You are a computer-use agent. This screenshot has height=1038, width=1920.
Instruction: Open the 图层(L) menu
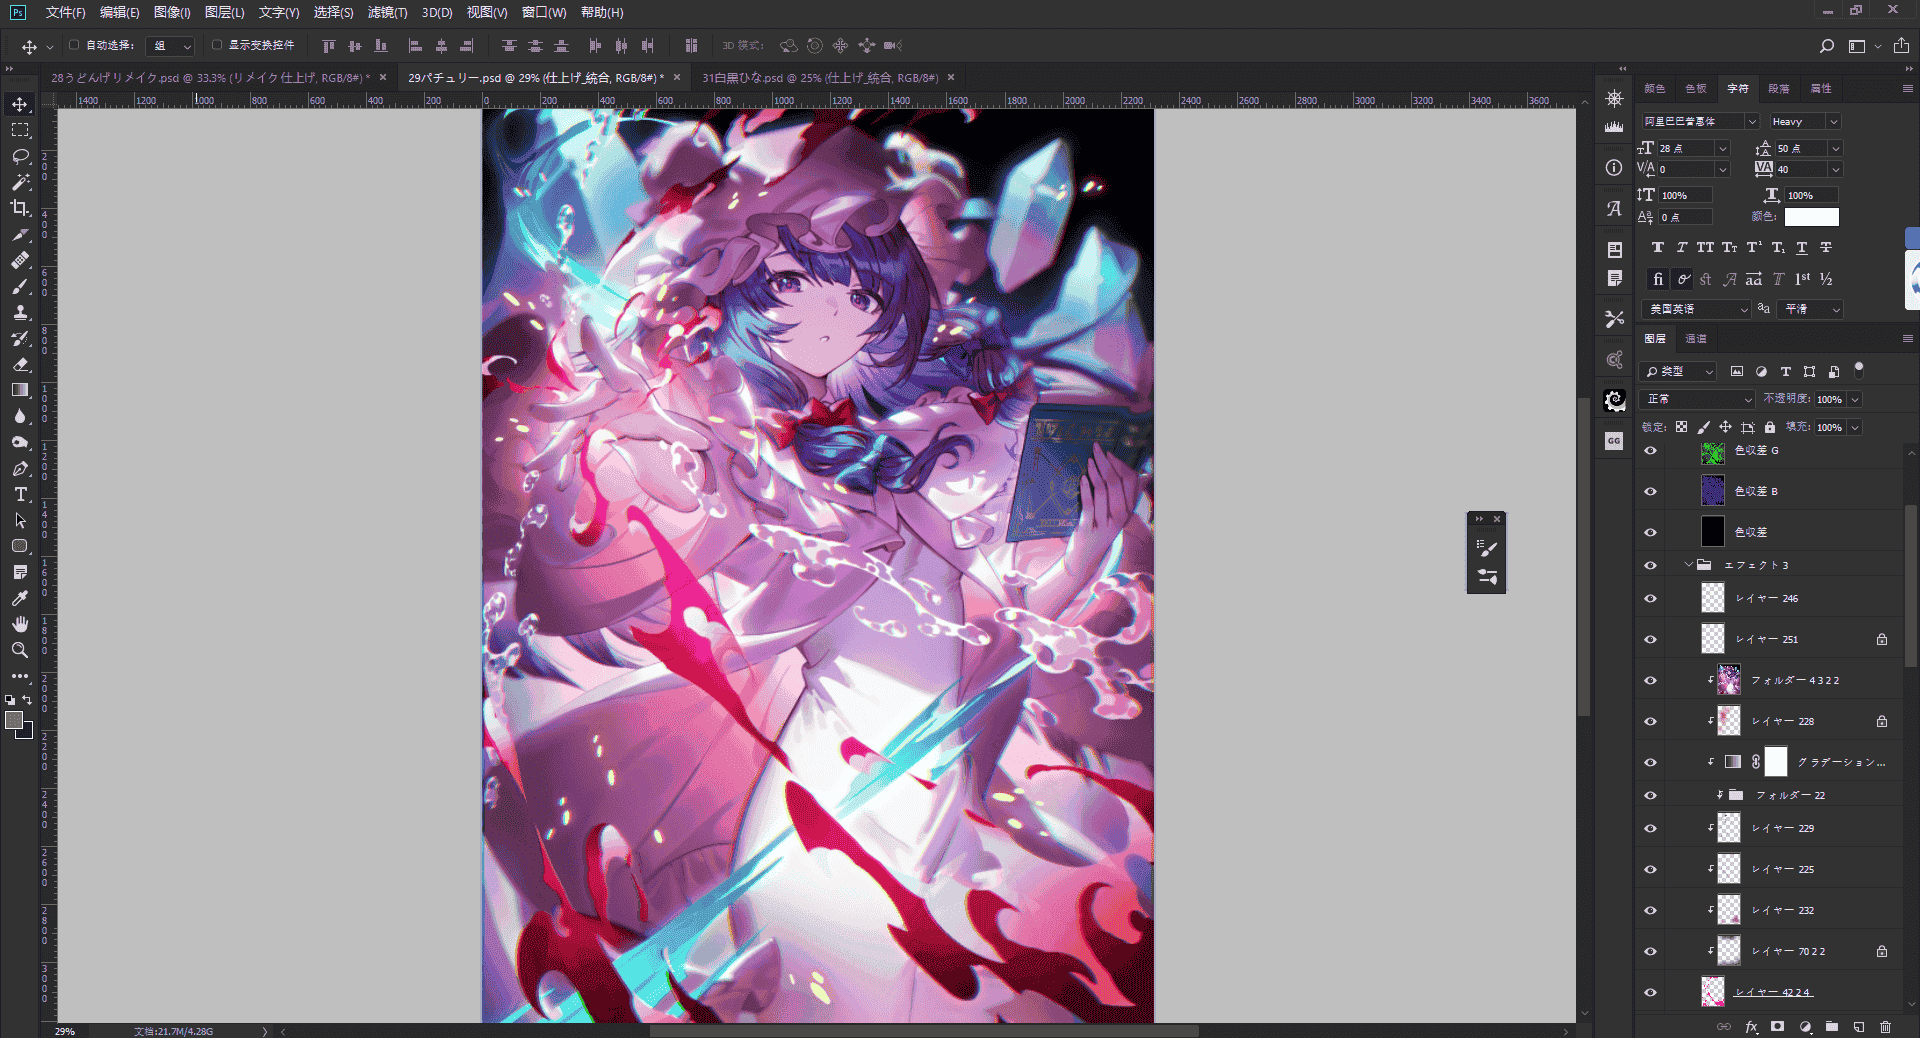(224, 12)
